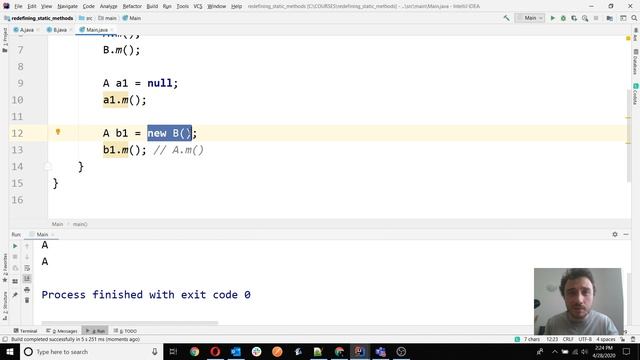640x360 pixels.
Task: Toggle soft-wrap in the Run console
Action: [x=27, y=268]
